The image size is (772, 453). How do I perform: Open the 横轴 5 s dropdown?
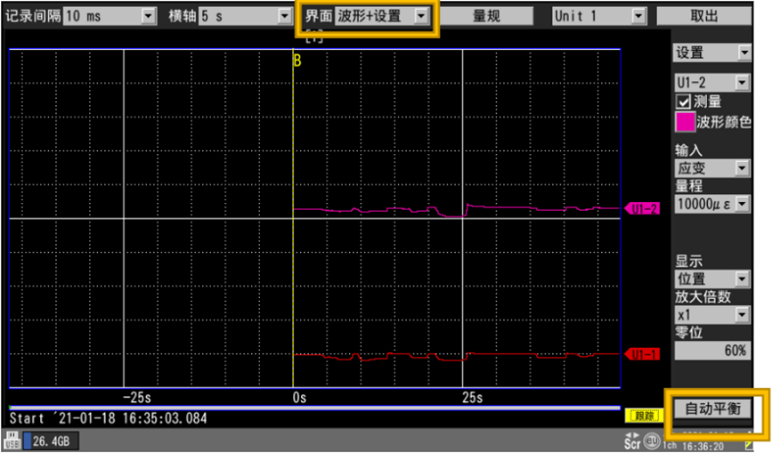238,16
